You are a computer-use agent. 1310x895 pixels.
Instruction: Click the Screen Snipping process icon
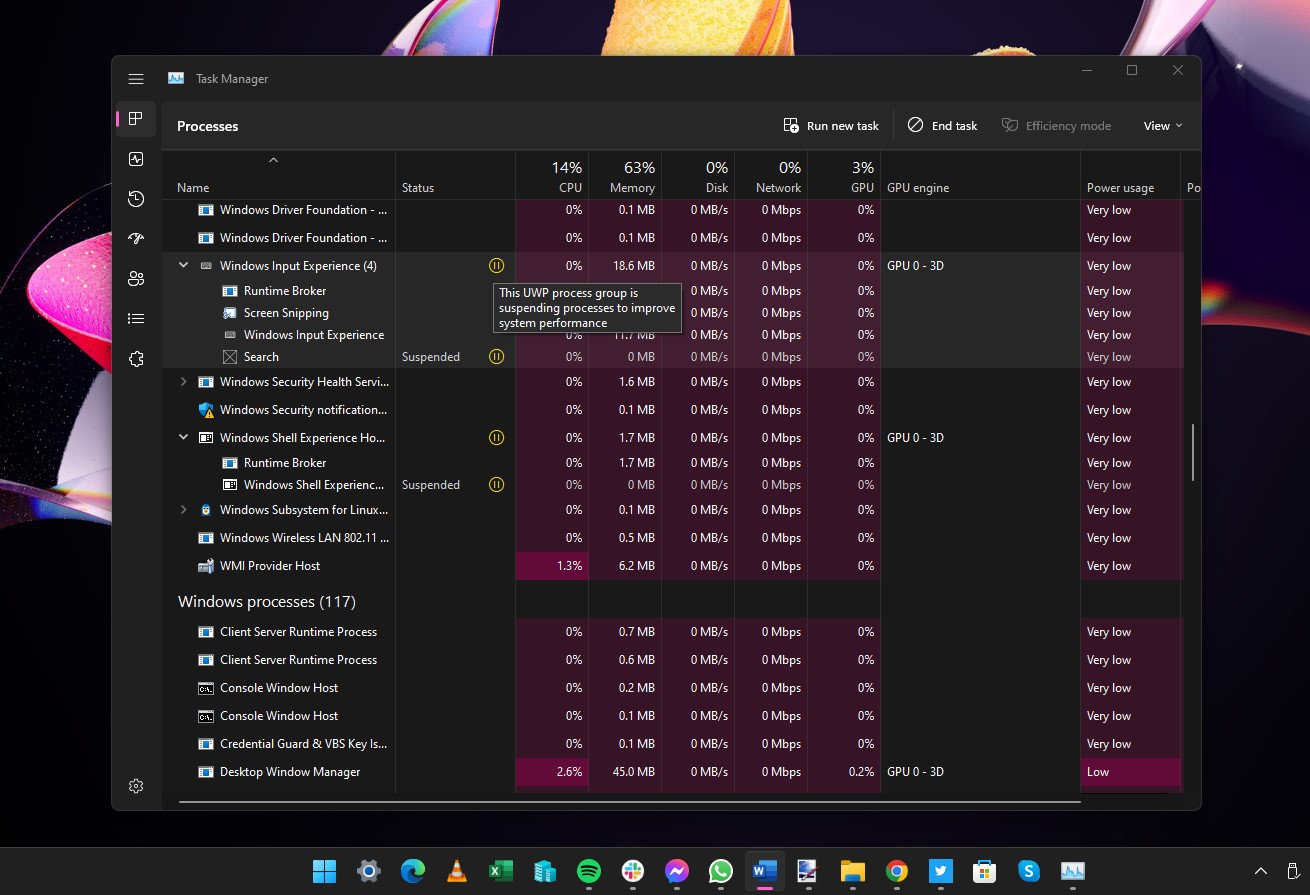click(230, 313)
